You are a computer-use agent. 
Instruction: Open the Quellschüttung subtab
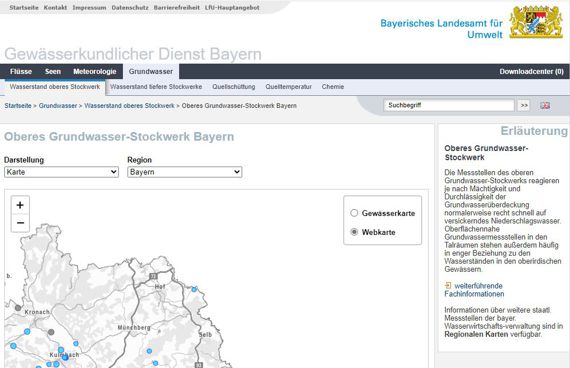click(x=234, y=87)
